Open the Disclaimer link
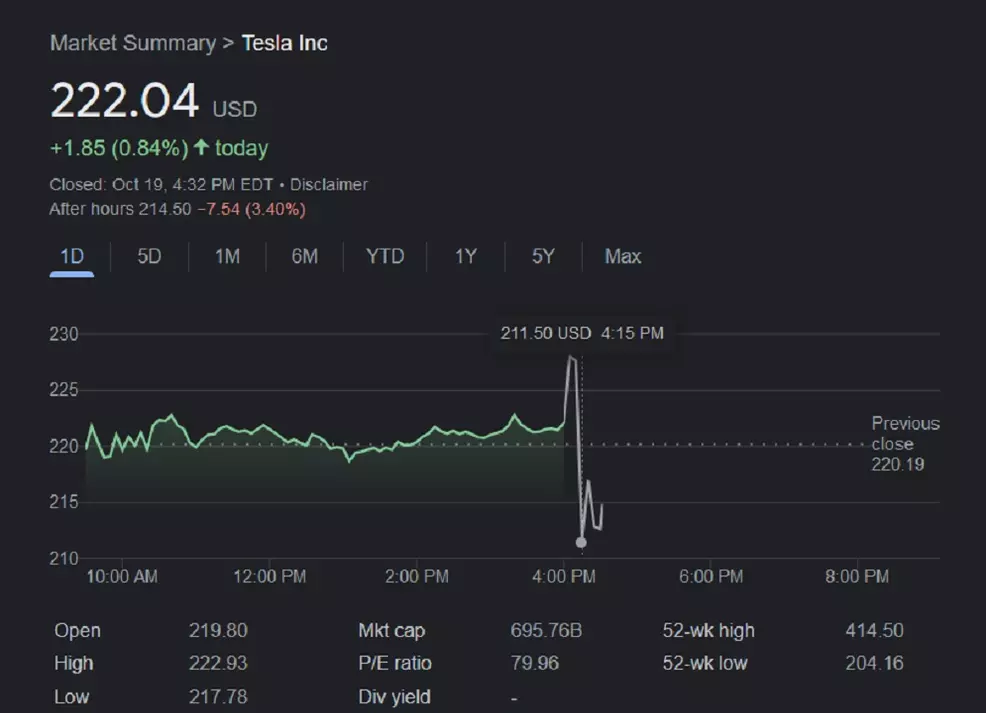The width and height of the screenshot is (986, 713). pyautogui.click(x=329, y=184)
